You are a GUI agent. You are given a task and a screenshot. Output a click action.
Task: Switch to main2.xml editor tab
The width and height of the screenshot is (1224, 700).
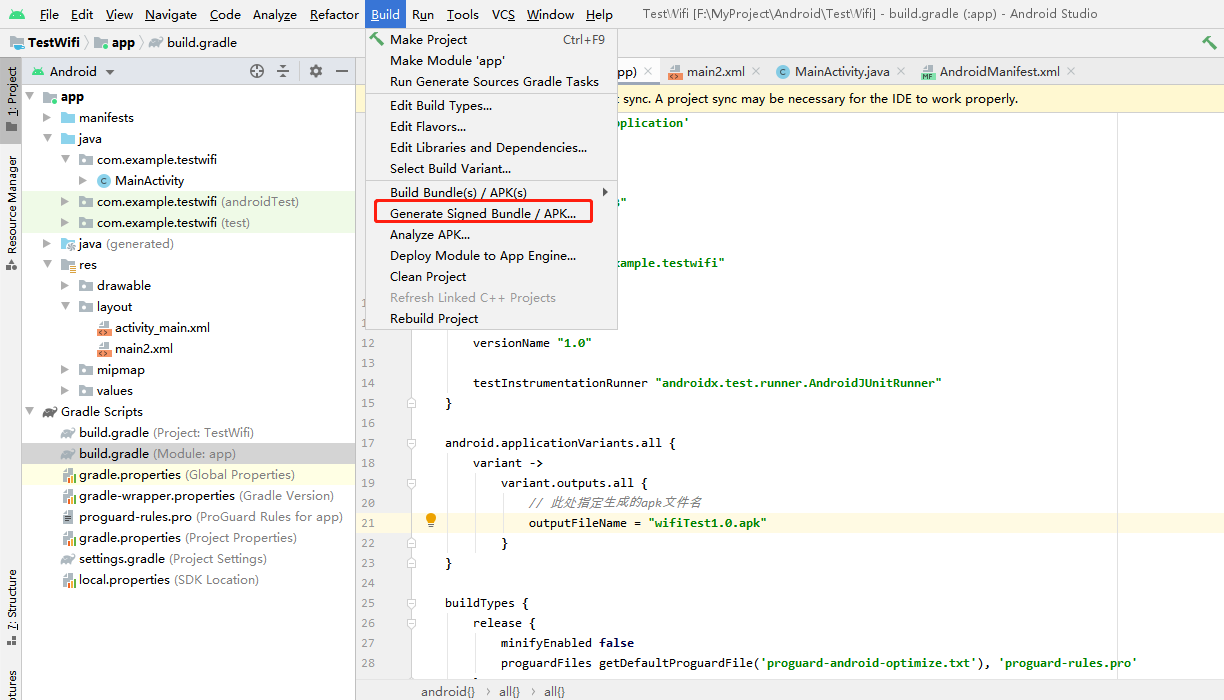click(x=715, y=72)
